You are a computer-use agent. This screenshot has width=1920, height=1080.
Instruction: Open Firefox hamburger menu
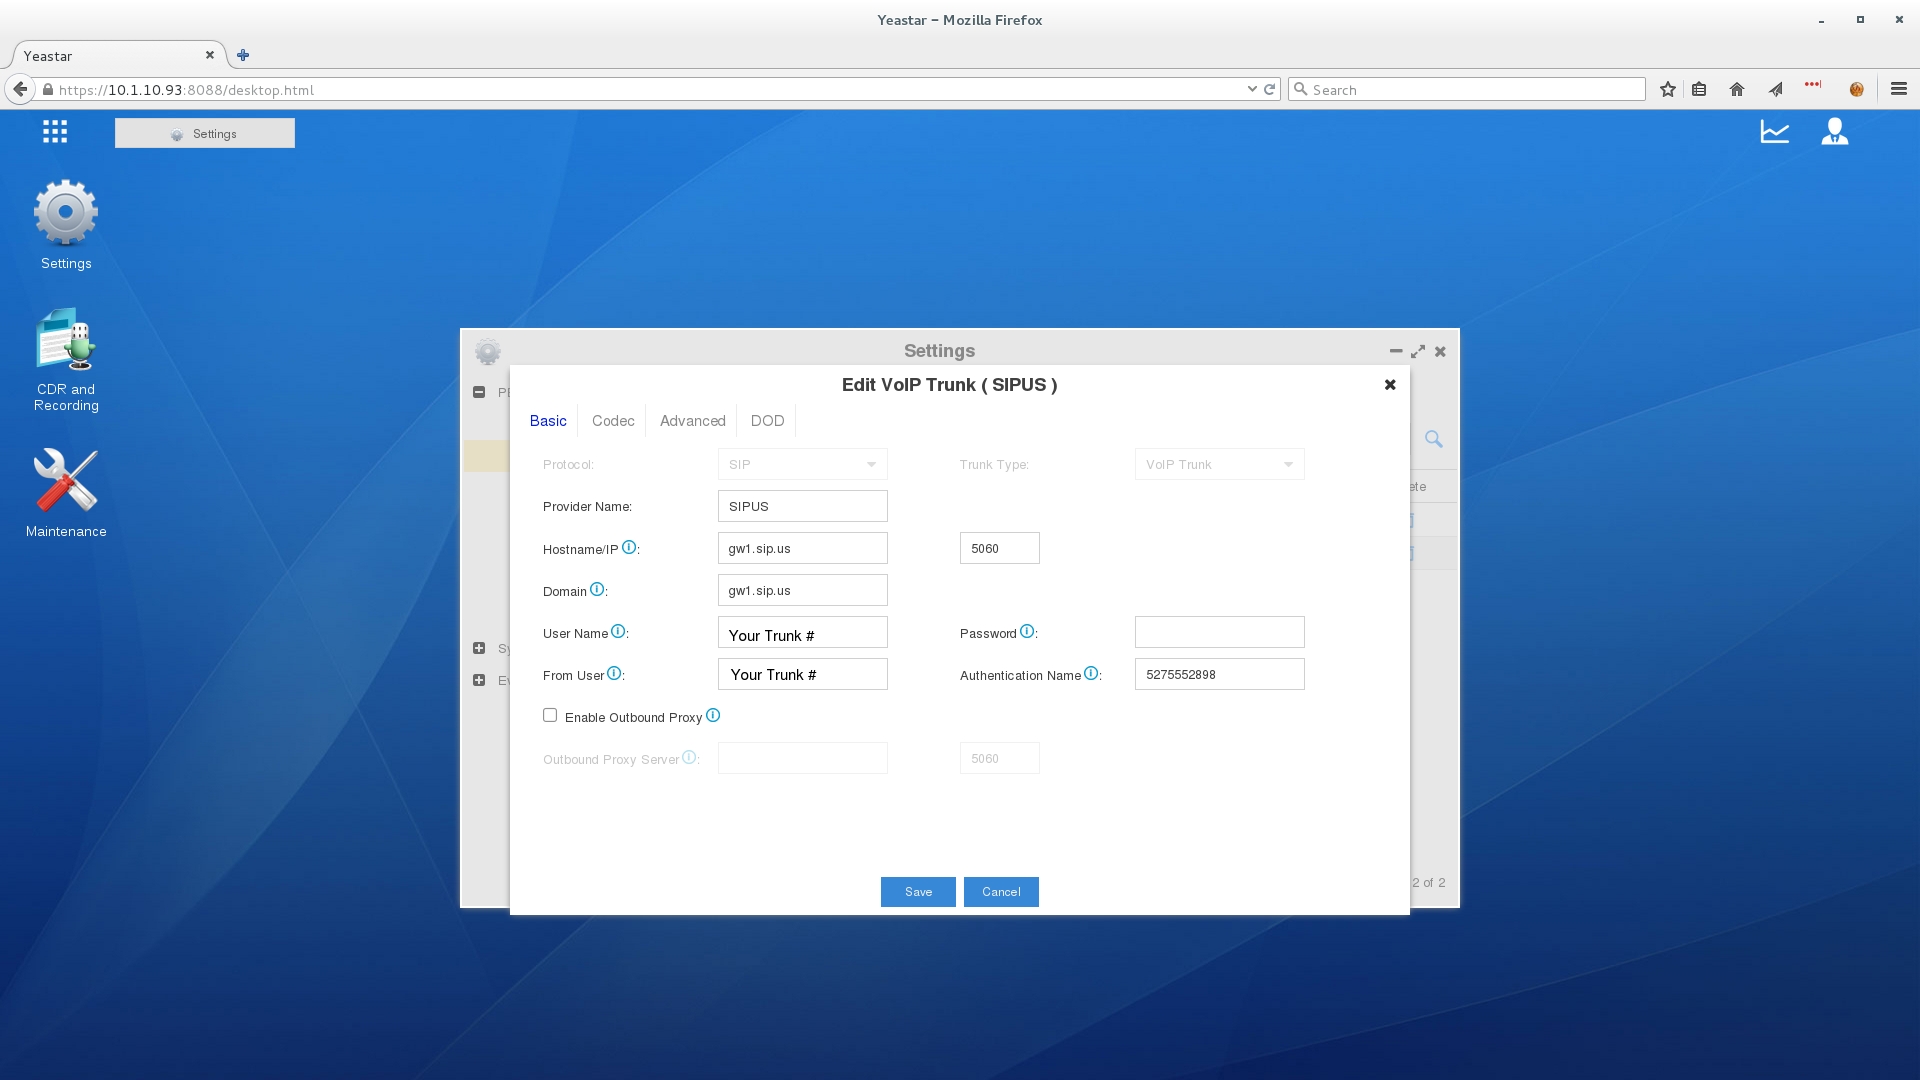pos(1899,89)
